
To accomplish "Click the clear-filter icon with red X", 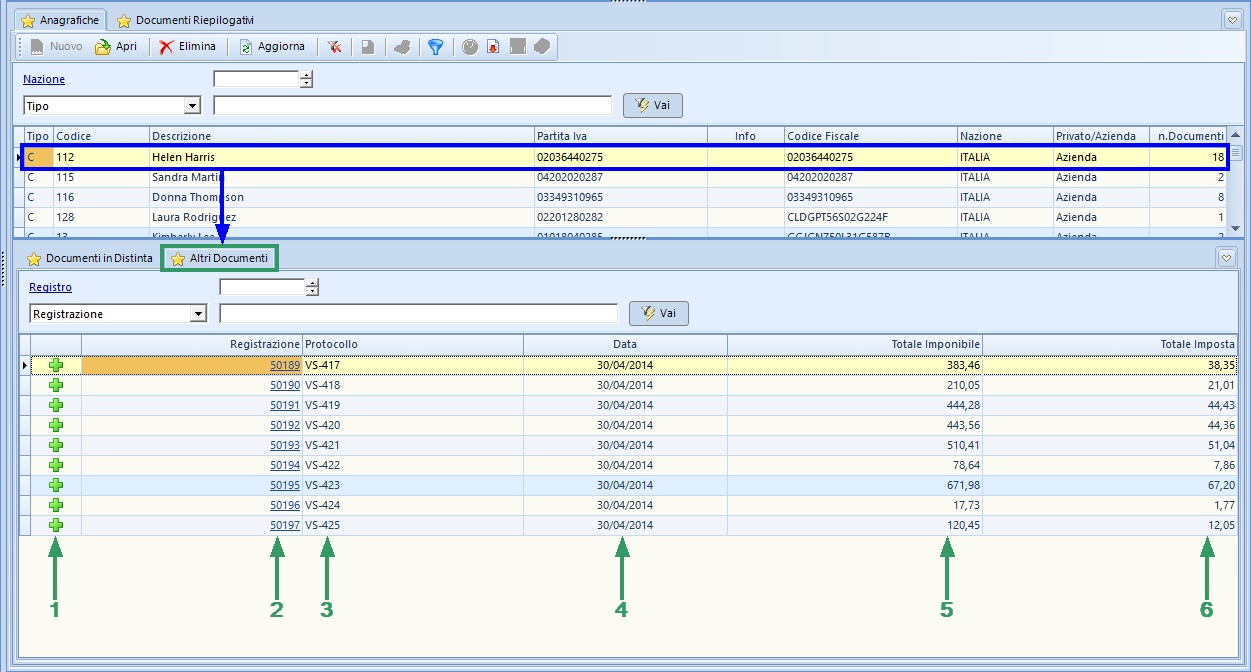I will (x=334, y=47).
